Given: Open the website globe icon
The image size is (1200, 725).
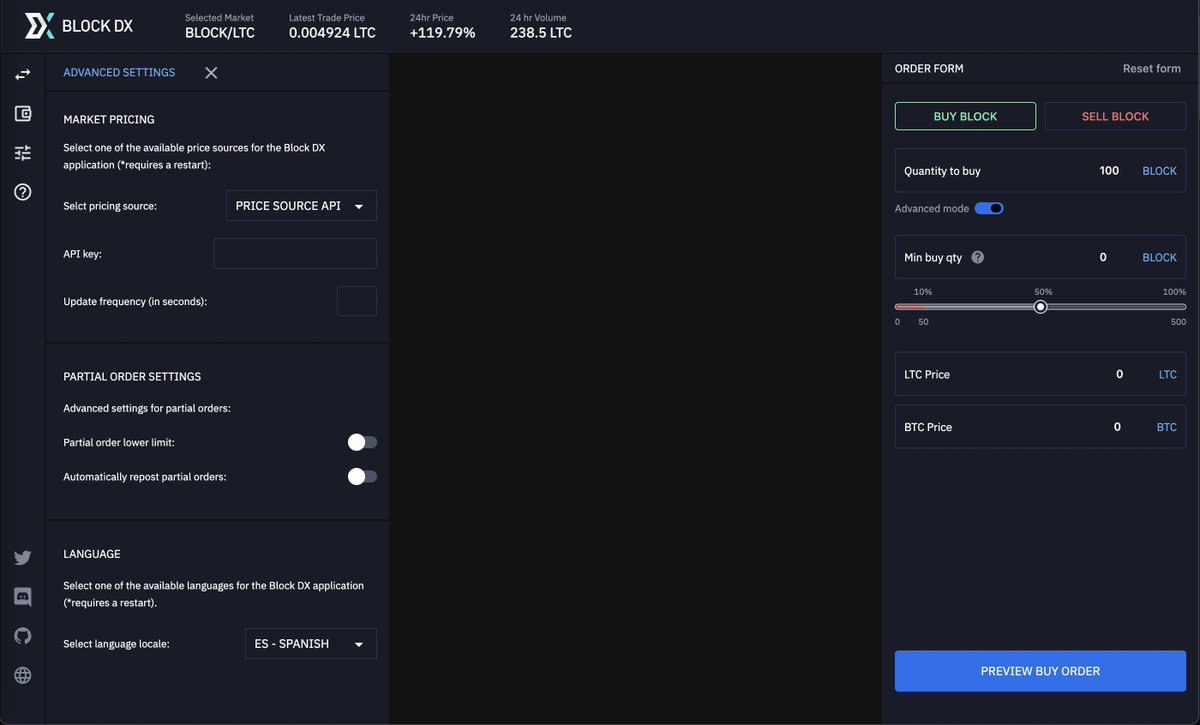Looking at the screenshot, I should point(23,675).
